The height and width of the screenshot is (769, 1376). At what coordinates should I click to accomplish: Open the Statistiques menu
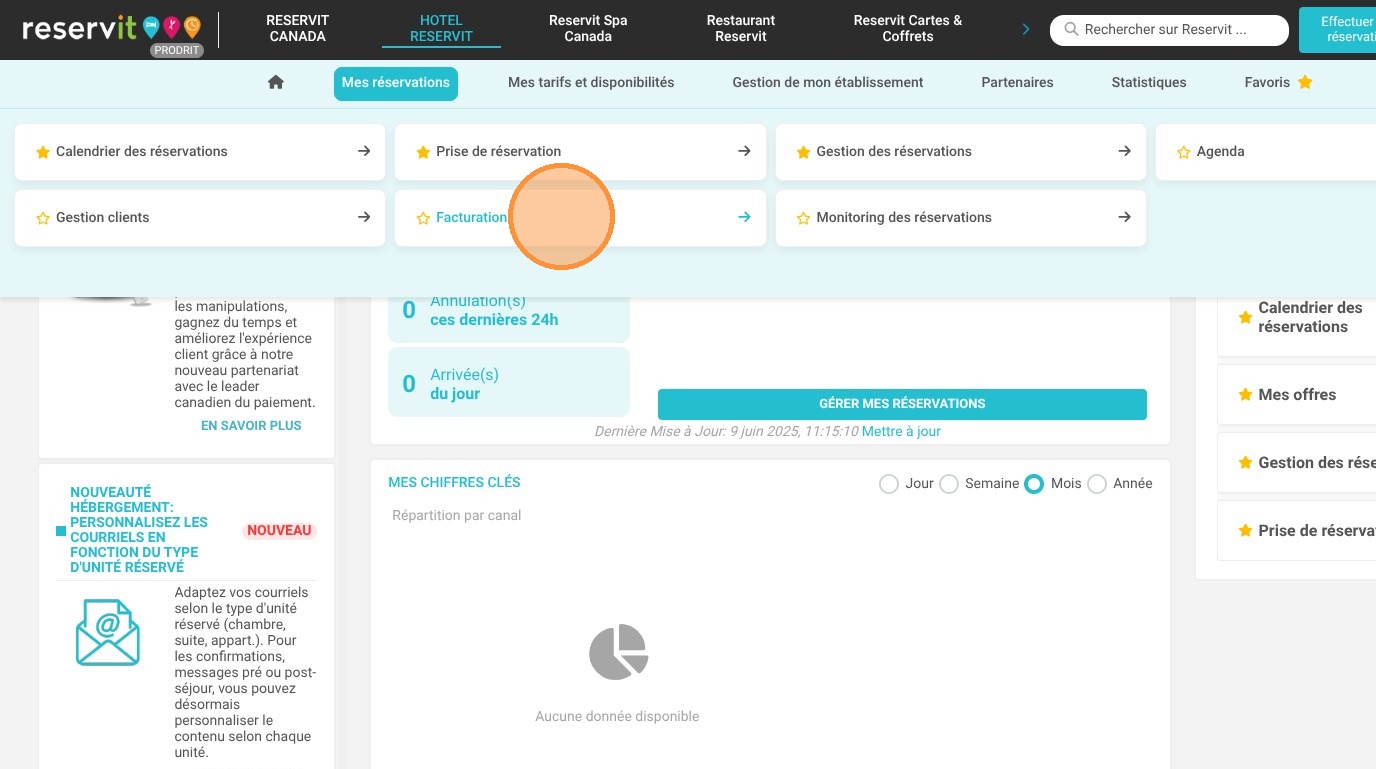tap(1149, 83)
